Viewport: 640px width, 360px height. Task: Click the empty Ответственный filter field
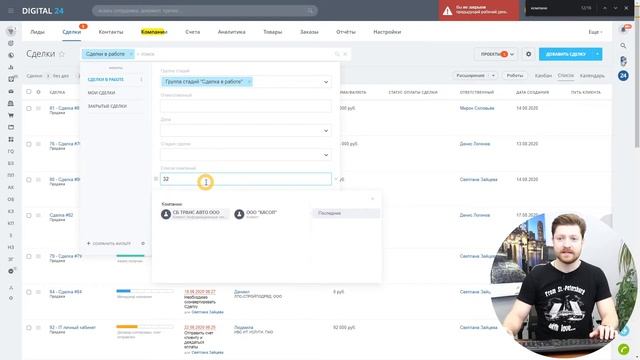point(246,106)
